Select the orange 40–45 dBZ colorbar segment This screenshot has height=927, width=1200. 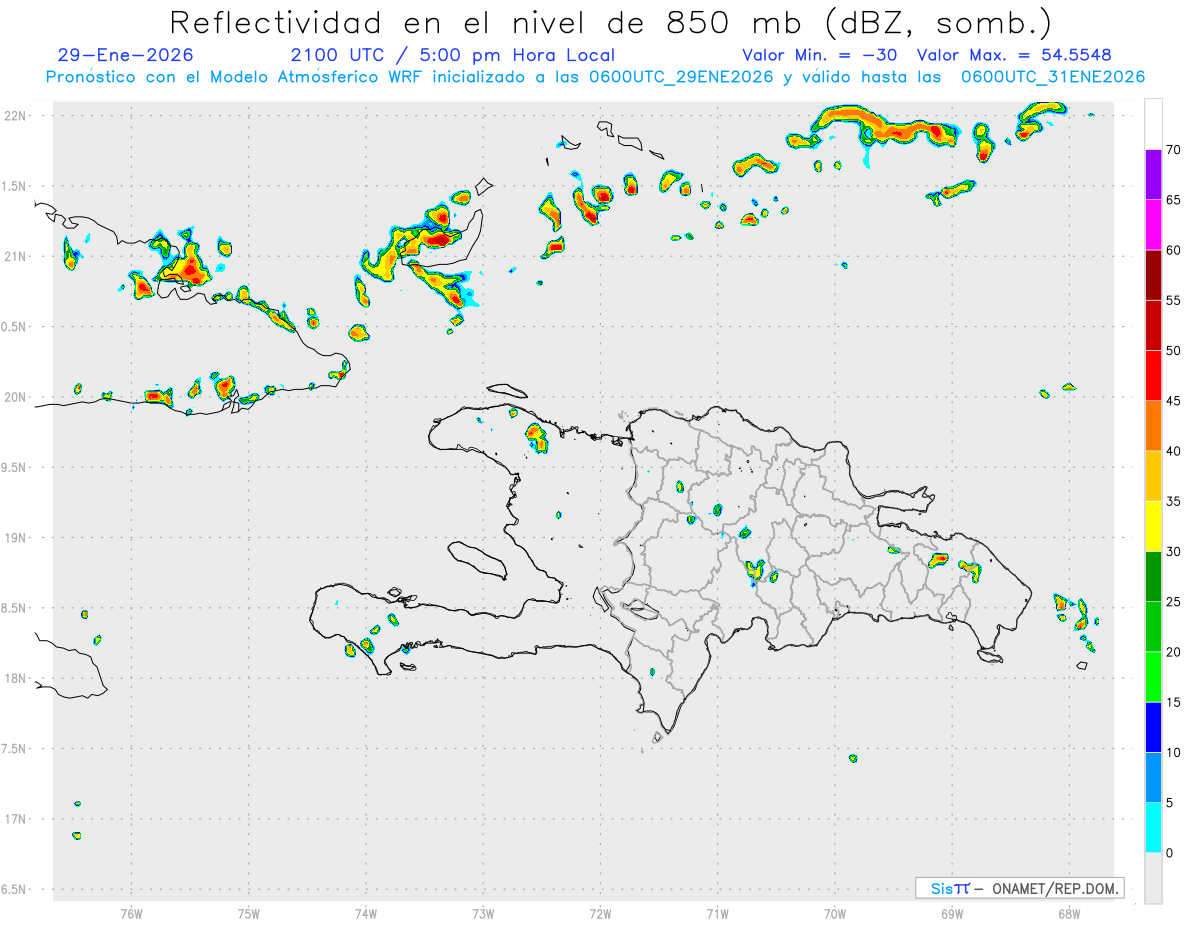[x=1153, y=426]
